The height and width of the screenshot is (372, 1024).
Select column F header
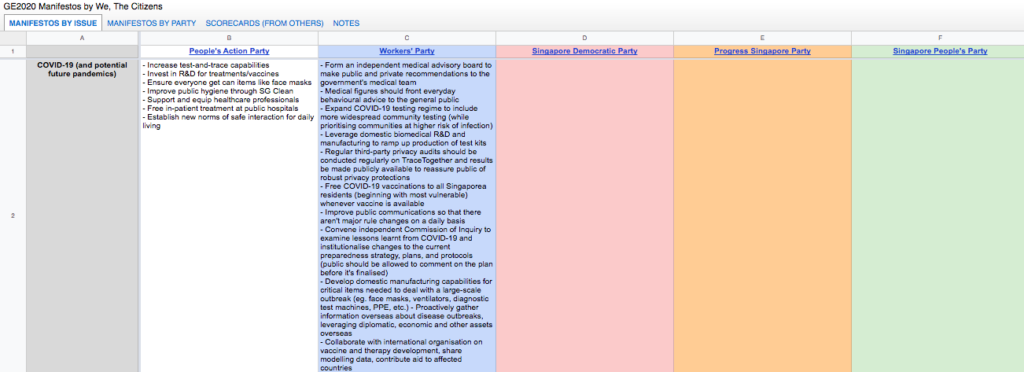938,39
